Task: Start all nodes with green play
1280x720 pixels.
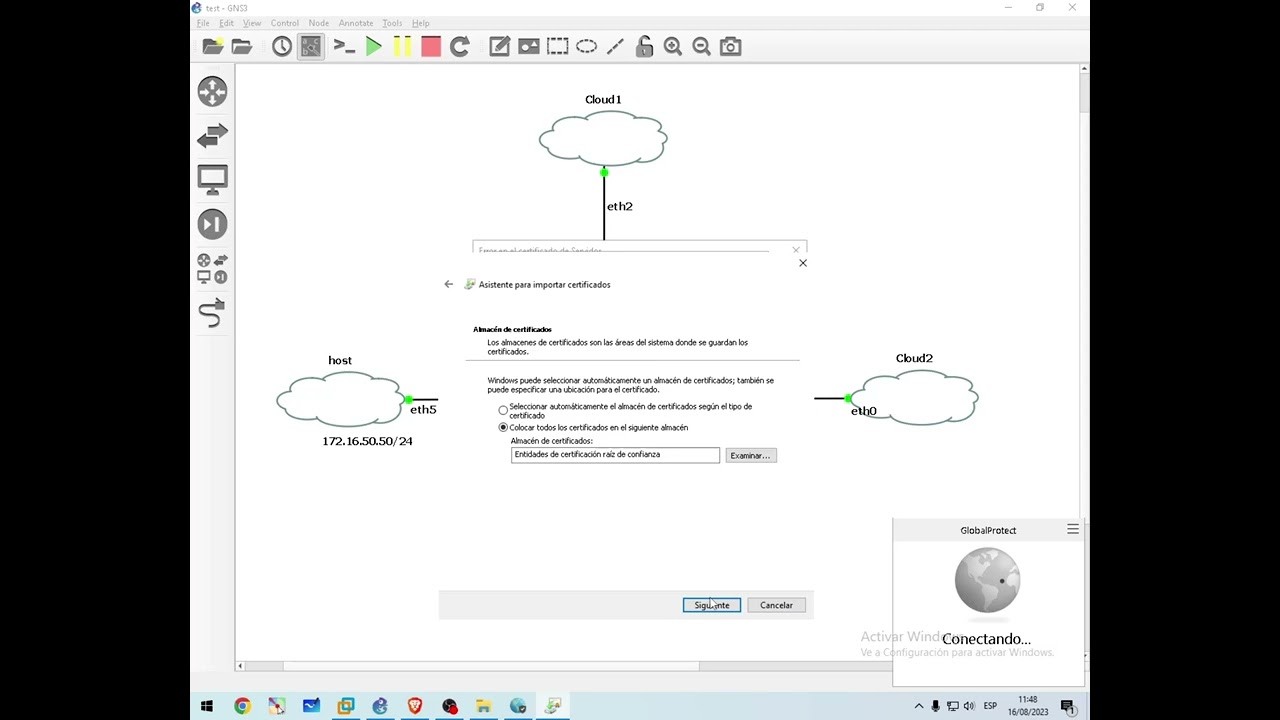Action: coord(373,46)
